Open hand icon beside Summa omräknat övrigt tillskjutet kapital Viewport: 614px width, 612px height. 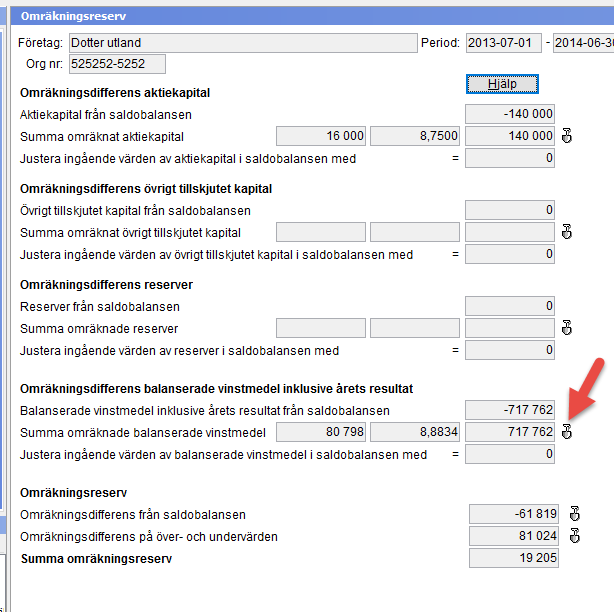pyautogui.click(x=567, y=232)
